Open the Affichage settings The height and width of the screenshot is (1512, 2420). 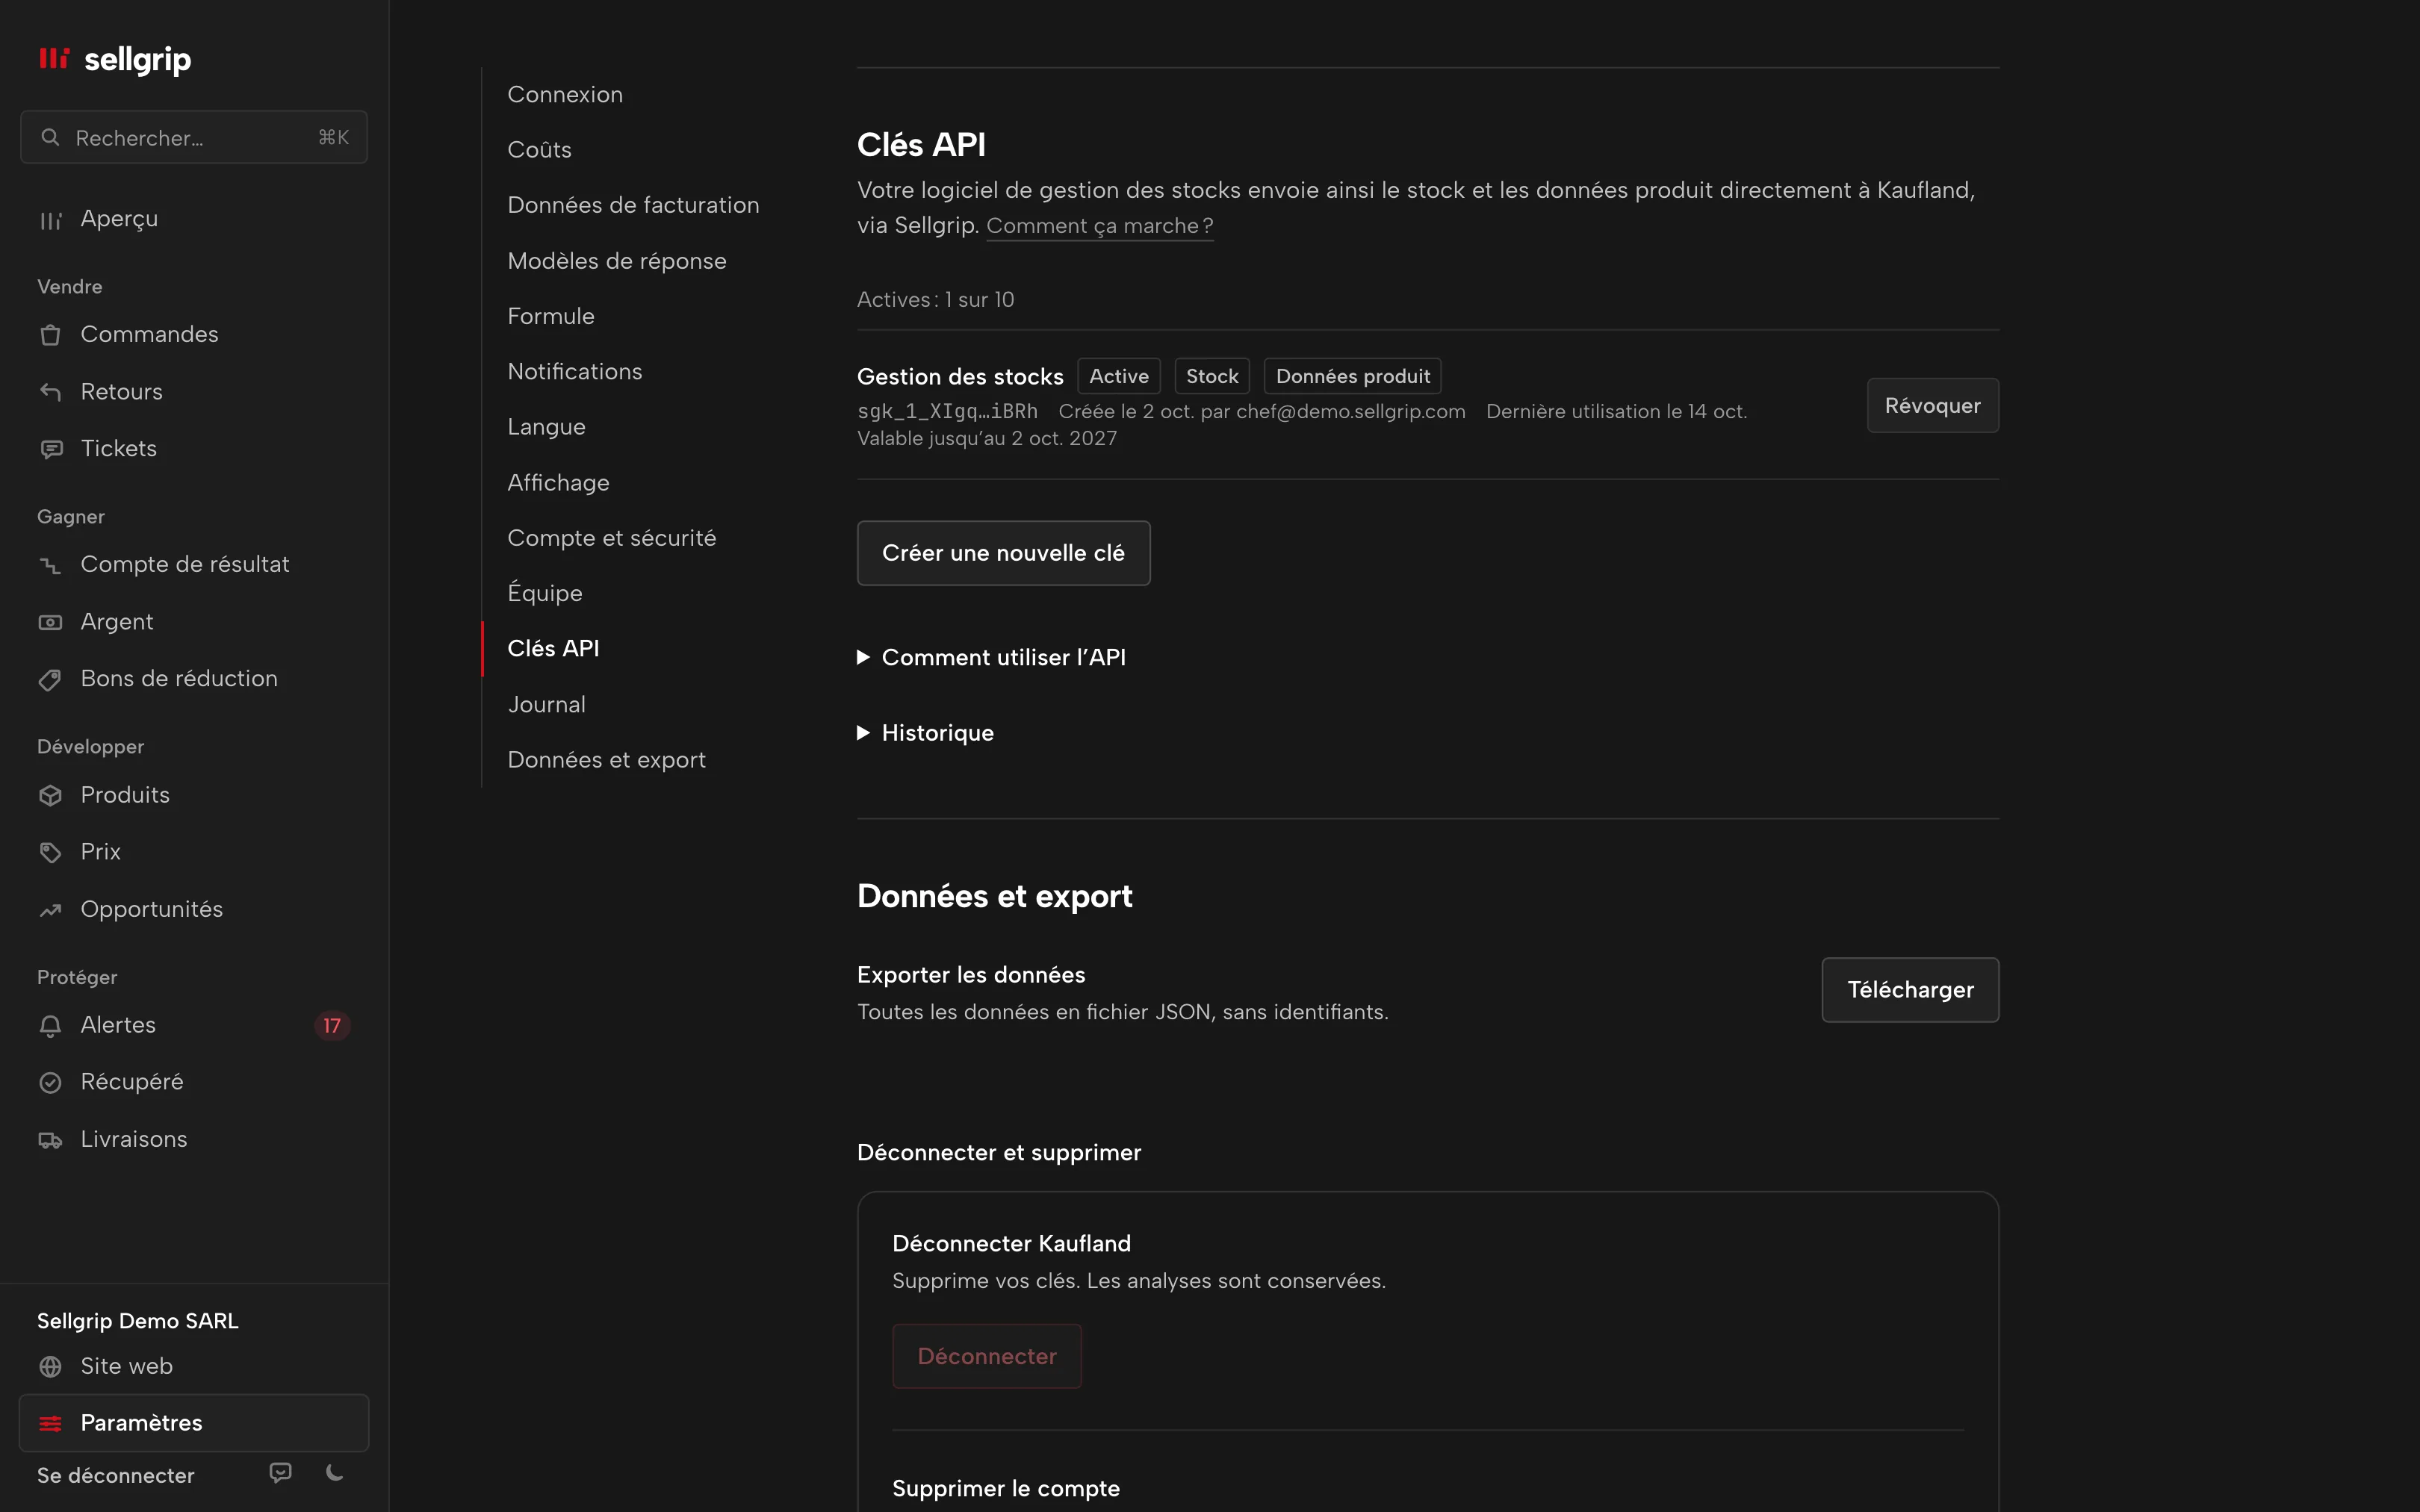(x=558, y=482)
